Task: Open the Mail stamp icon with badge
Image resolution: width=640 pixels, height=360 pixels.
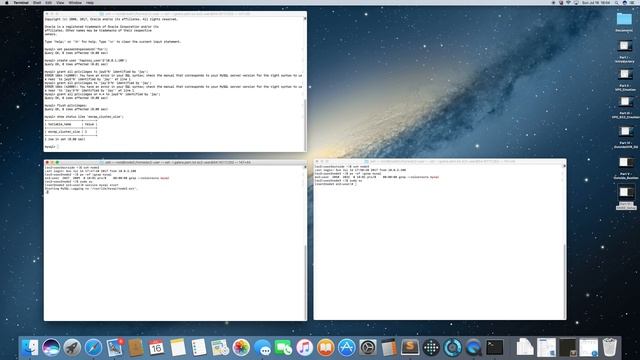Action: 115,348
